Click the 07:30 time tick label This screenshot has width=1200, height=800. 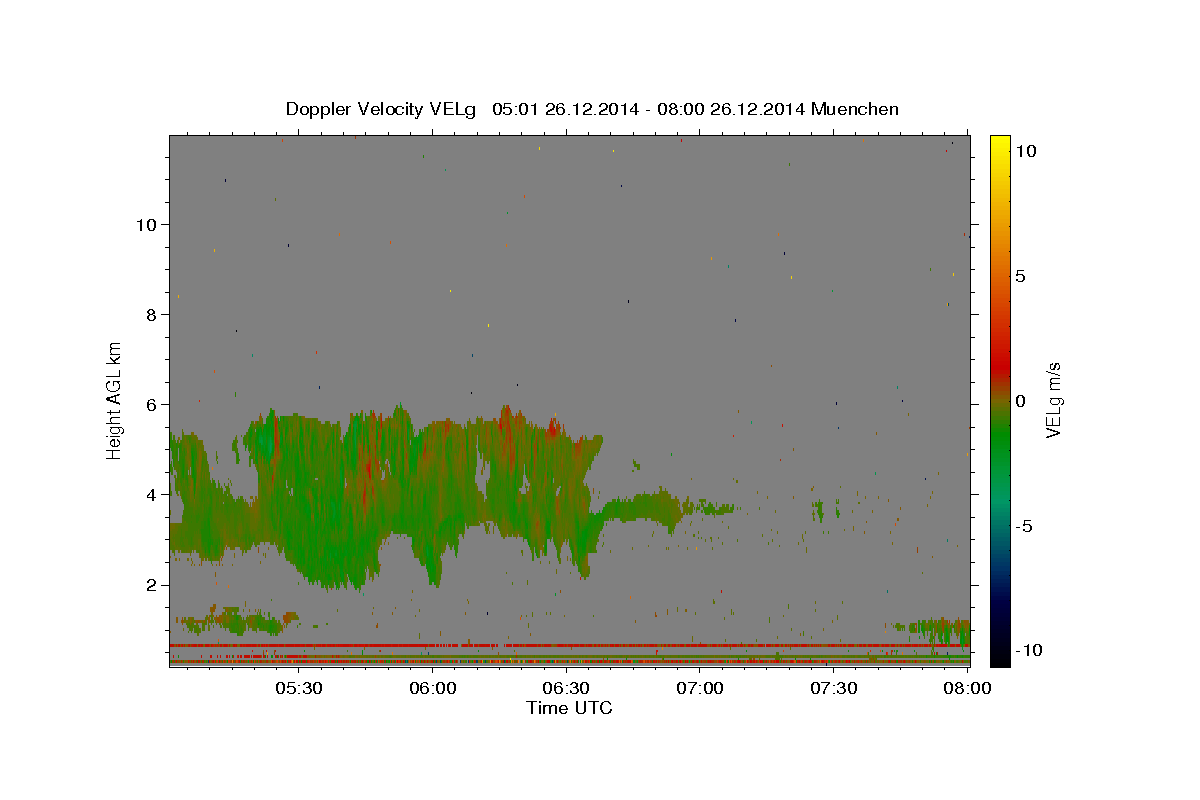coord(833,688)
